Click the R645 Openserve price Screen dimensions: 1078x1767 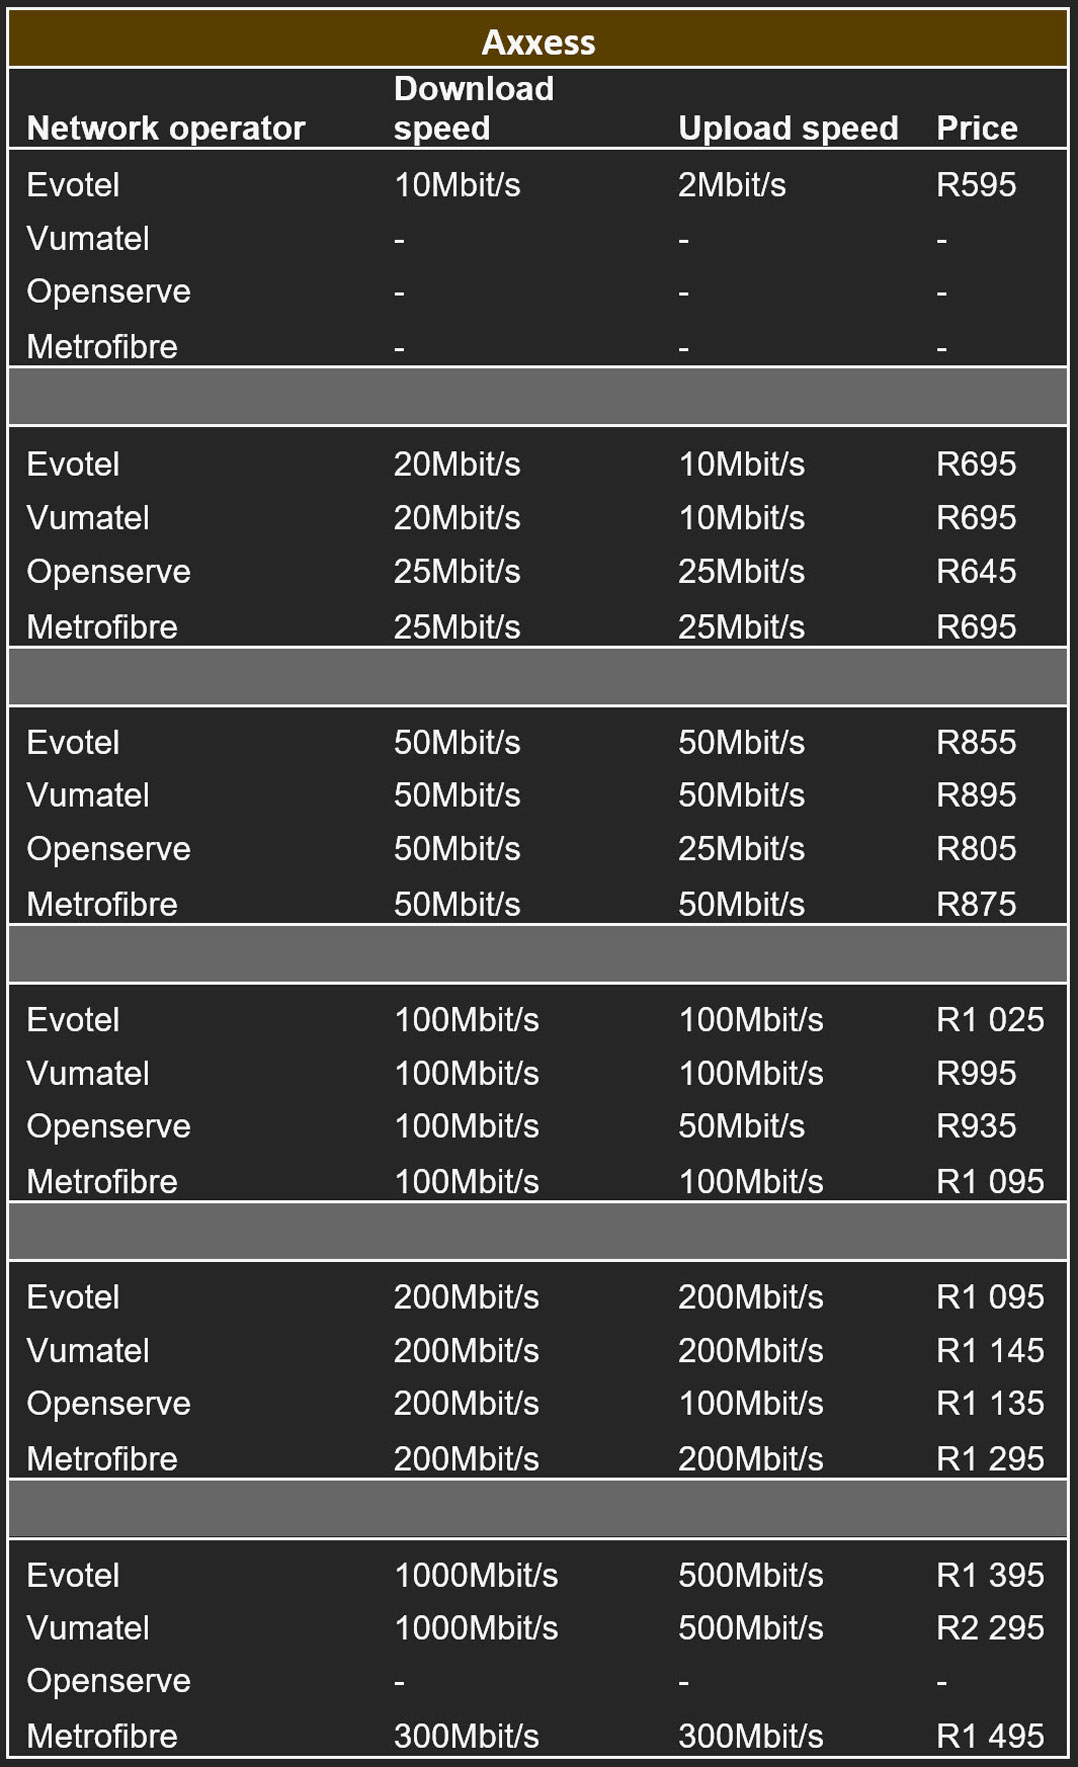[x=975, y=571]
